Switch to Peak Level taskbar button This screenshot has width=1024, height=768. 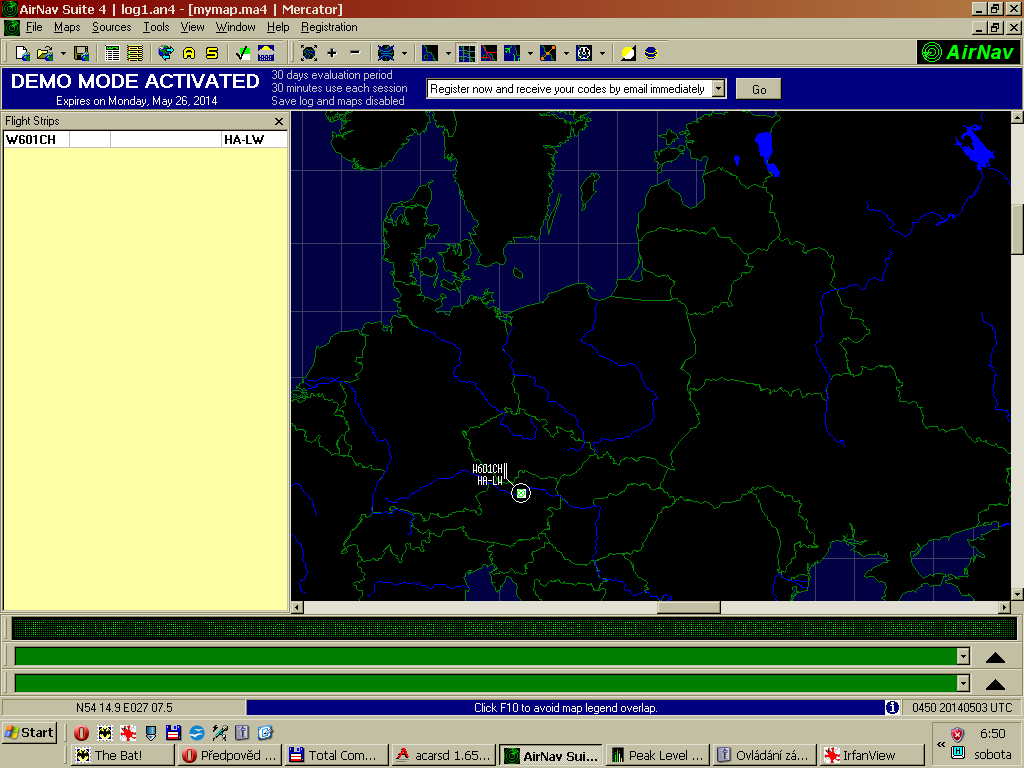tap(658, 756)
